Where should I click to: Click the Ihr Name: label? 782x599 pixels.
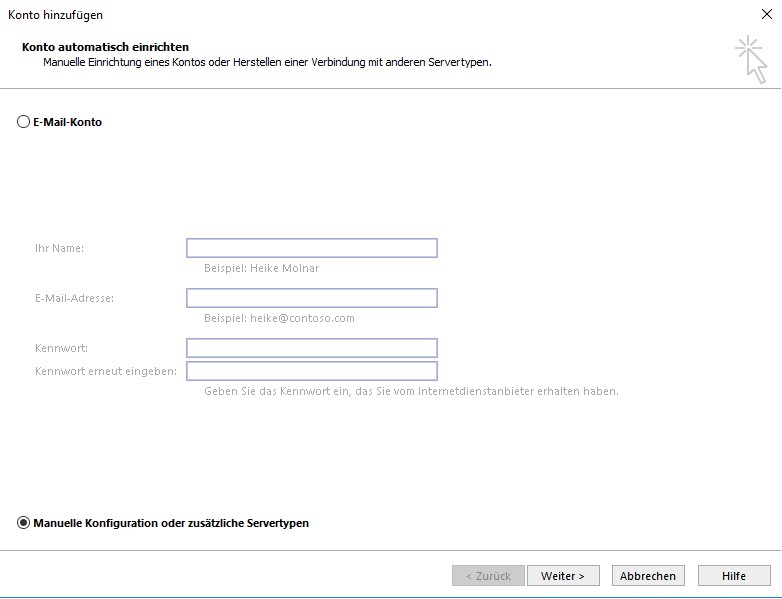(59, 248)
